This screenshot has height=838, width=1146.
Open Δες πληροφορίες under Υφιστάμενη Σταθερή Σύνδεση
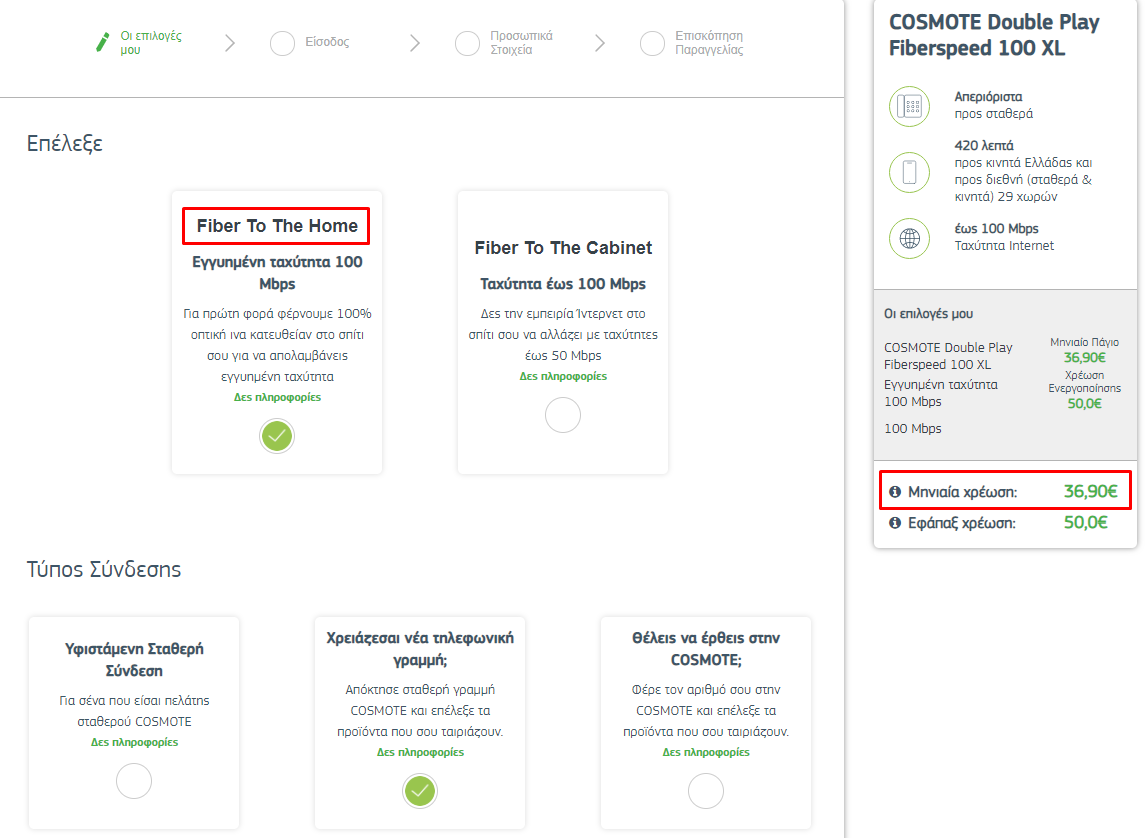tap(134, 742)
